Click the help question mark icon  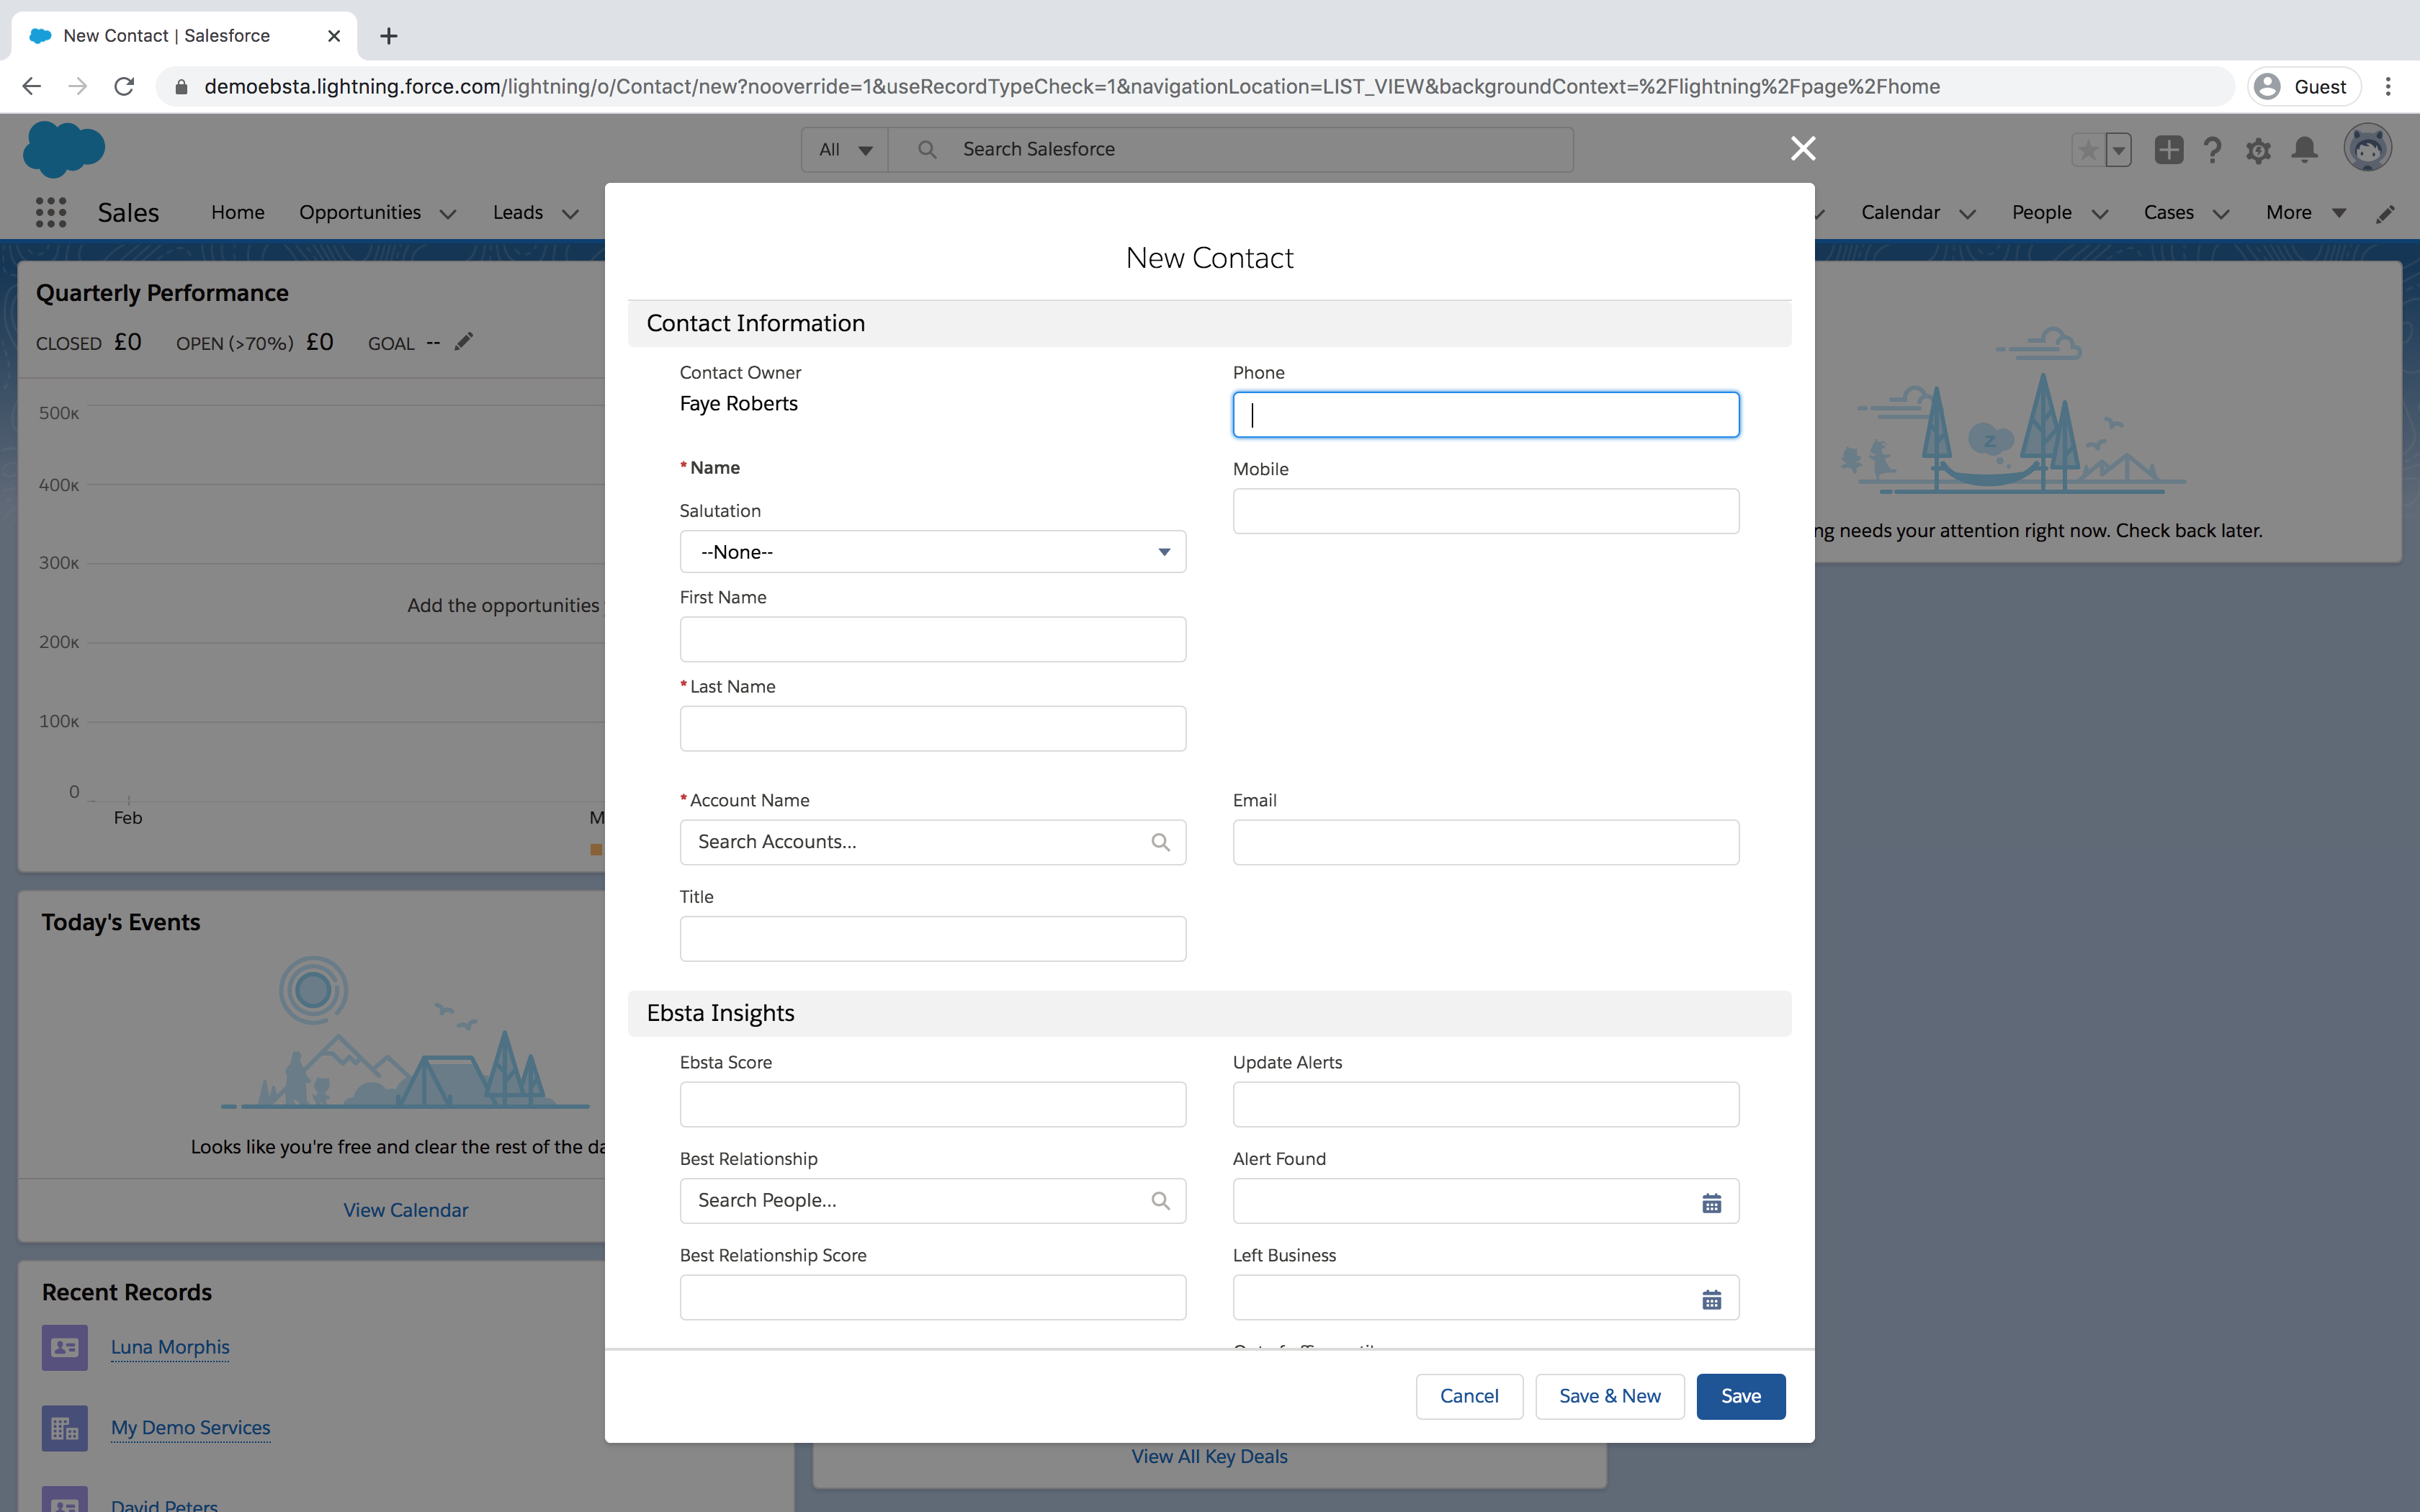coord(2212,150)
